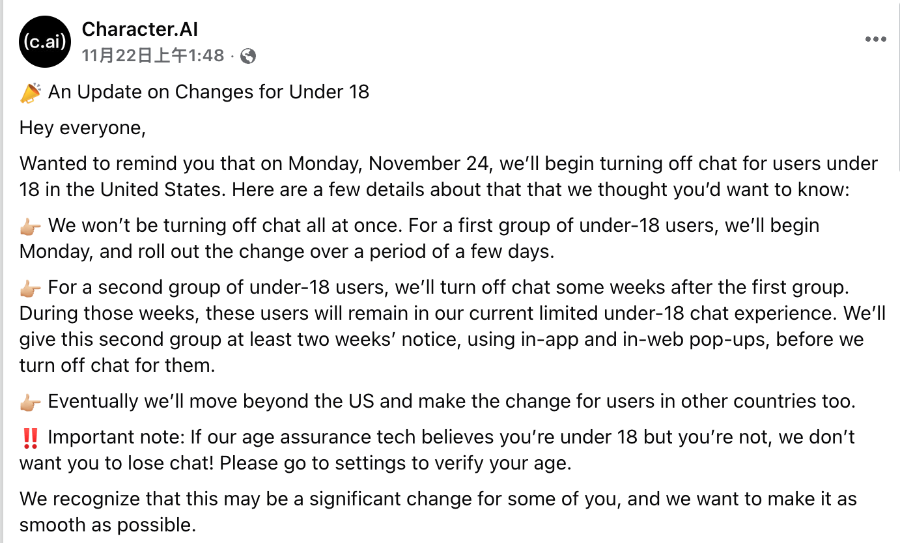Image resolution: width=900 pixels, height=543 pixels.
Task: Open the Character.AI page name link
Action: pyautogui.click(x=140, y=30)
